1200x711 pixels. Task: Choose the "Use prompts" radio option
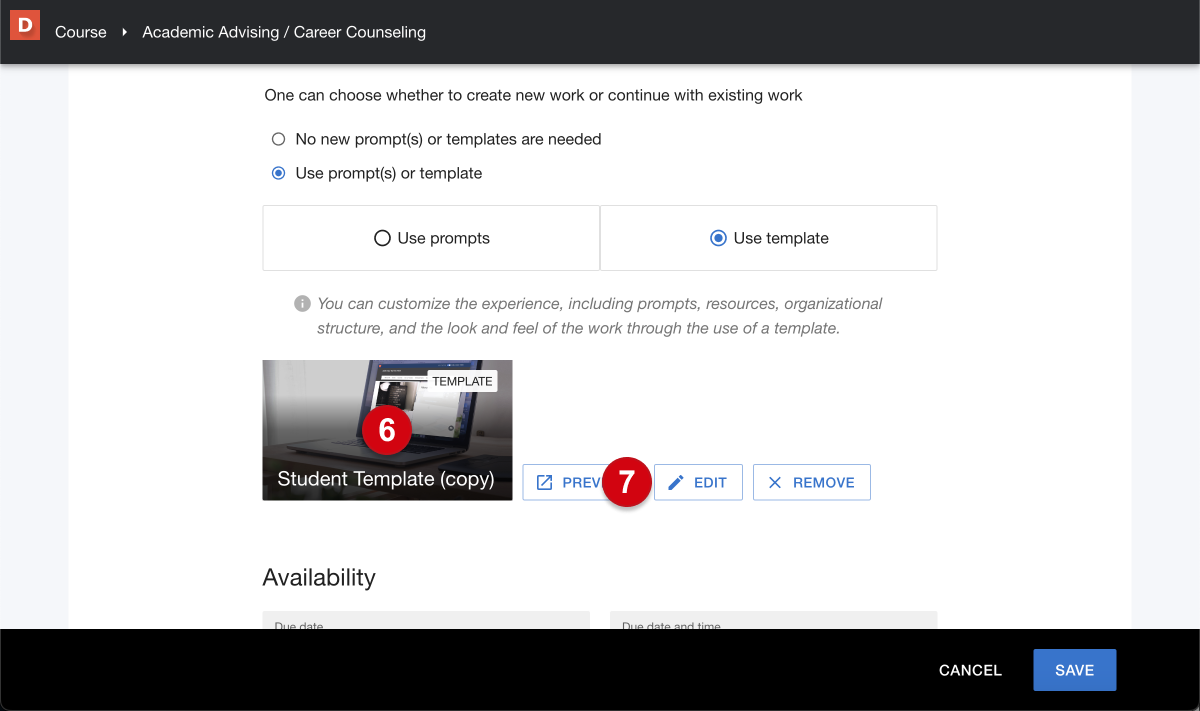(x=382, y=238)
